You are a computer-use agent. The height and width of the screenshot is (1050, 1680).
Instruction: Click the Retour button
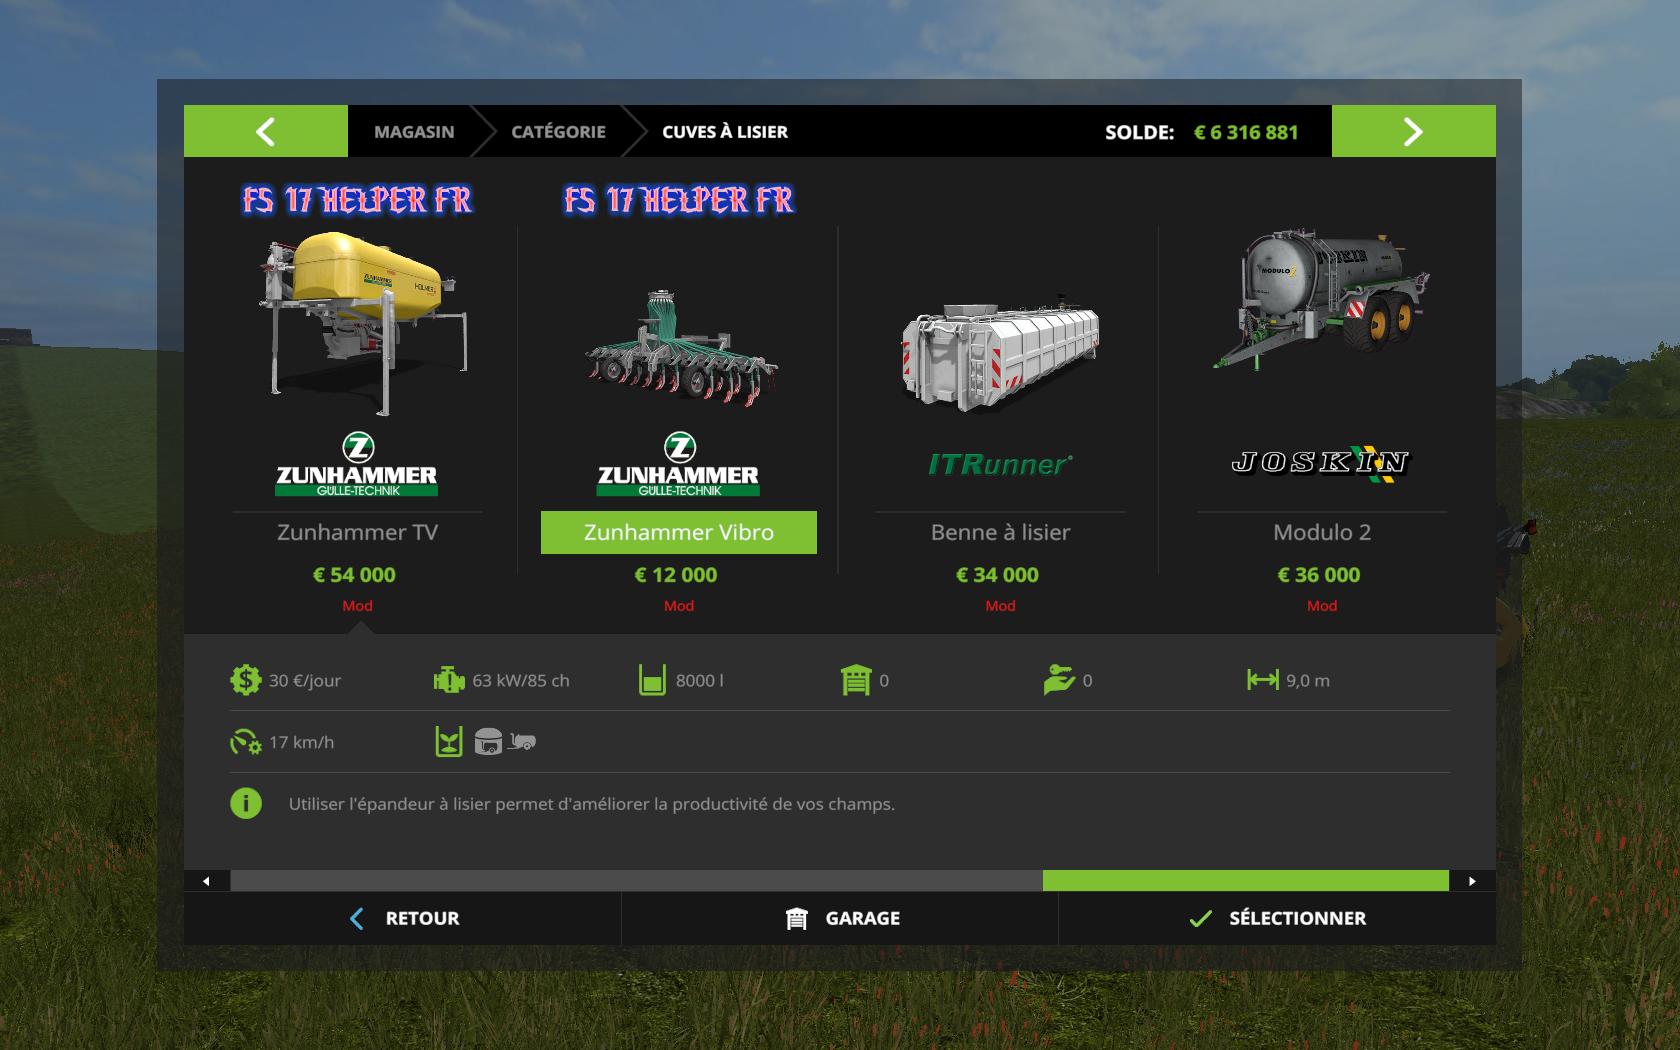[403, 918]
